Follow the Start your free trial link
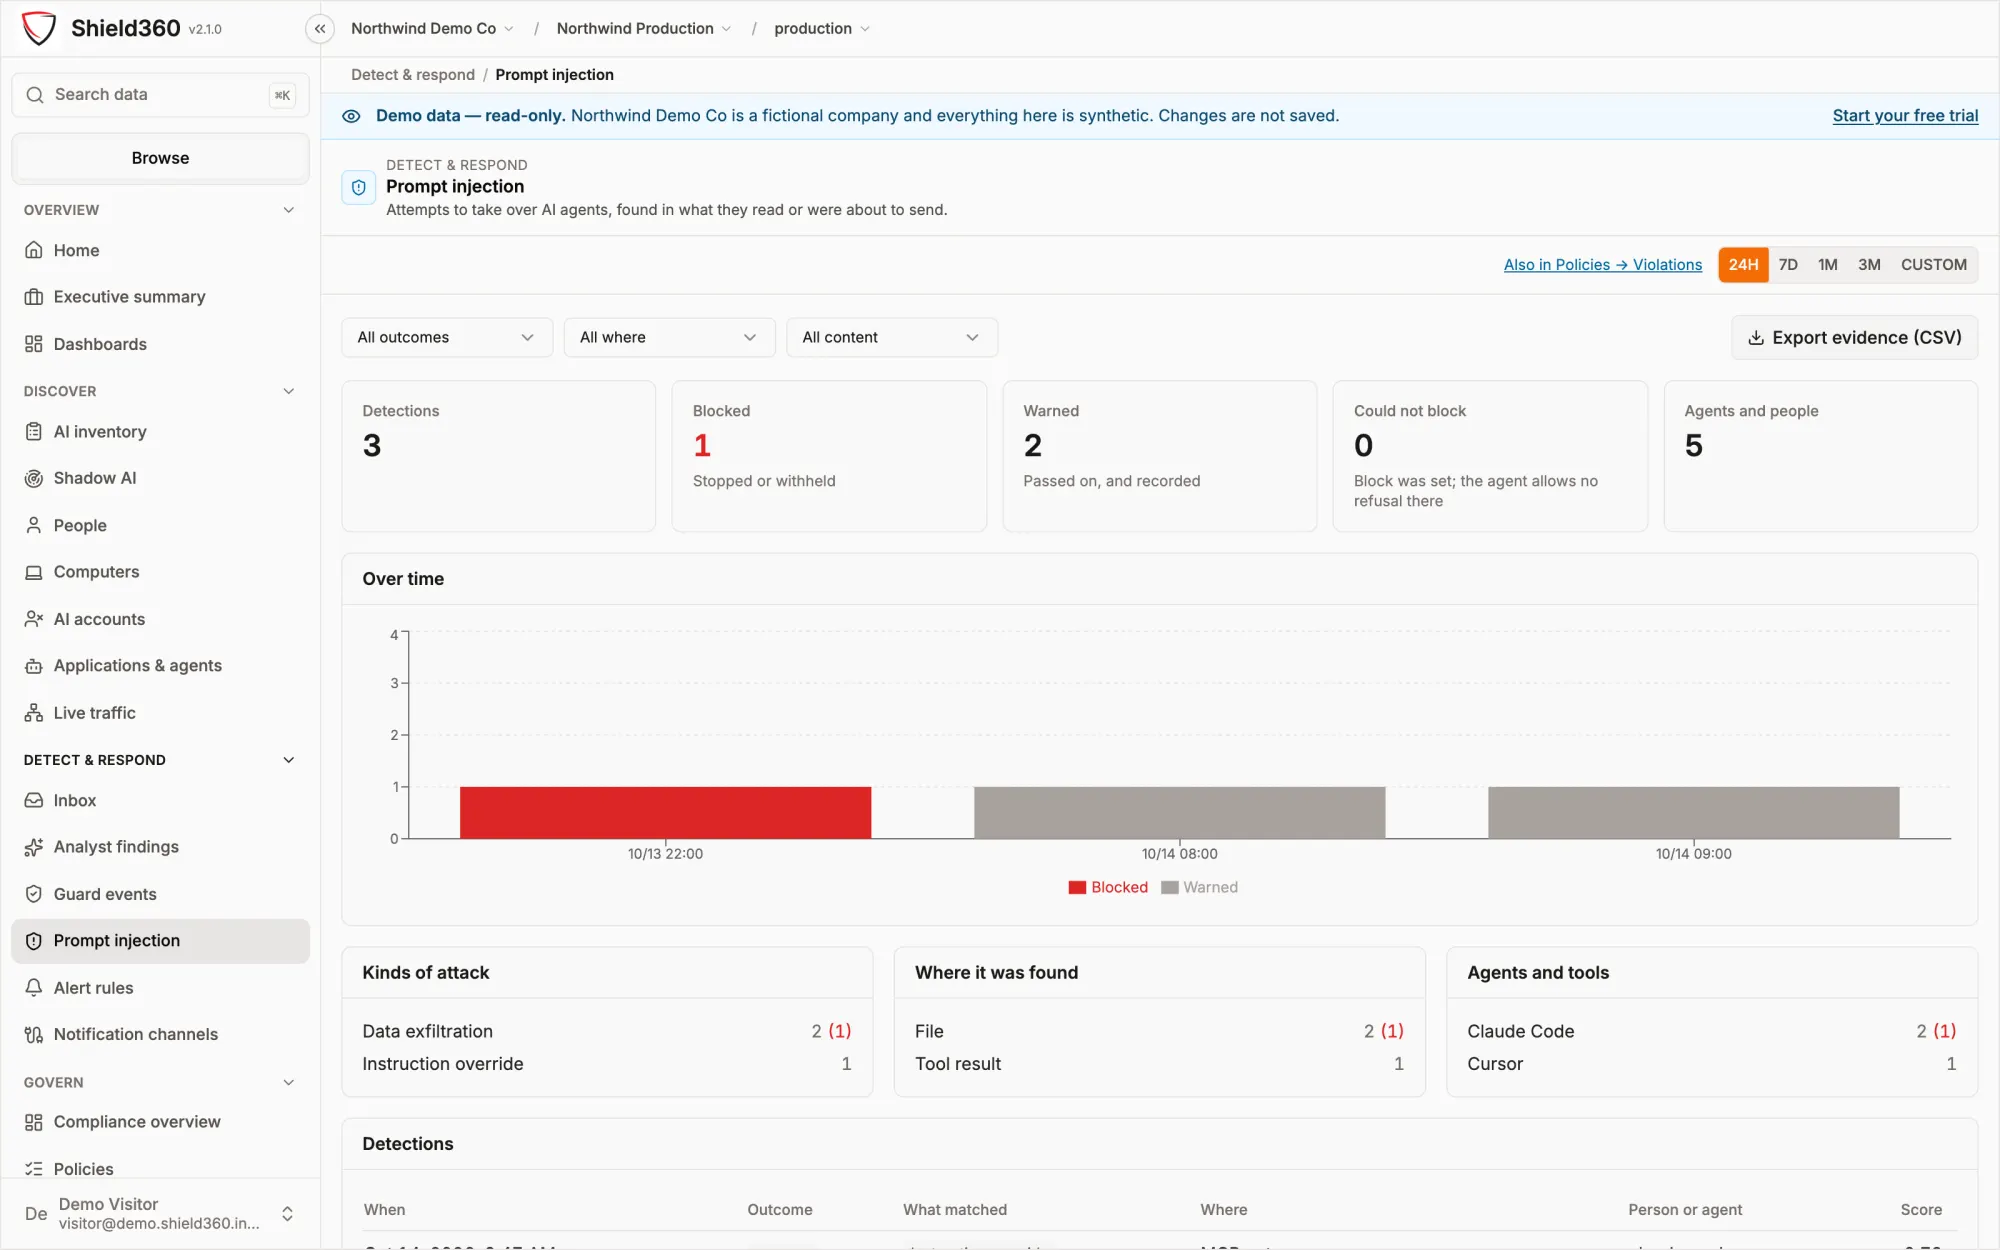The height and width of the screenshot is (1250, 2000). point(1905,116)
